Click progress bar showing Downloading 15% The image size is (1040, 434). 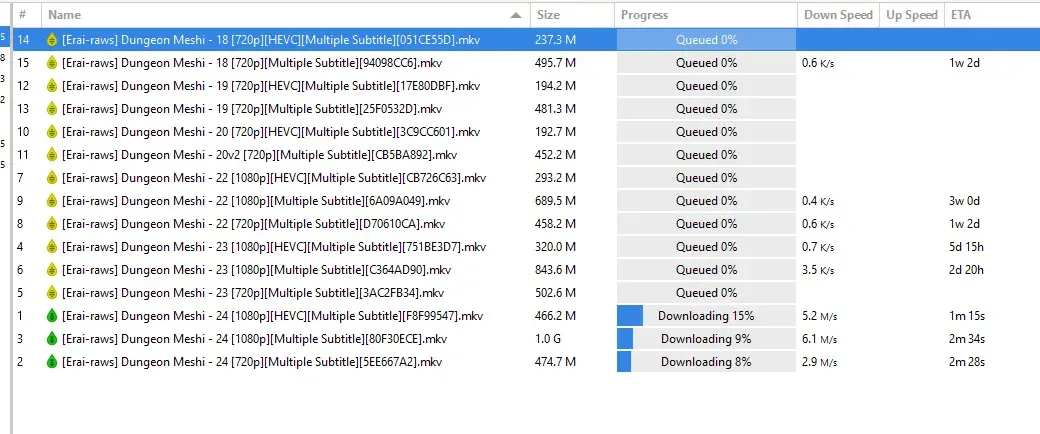pos(706,316)
